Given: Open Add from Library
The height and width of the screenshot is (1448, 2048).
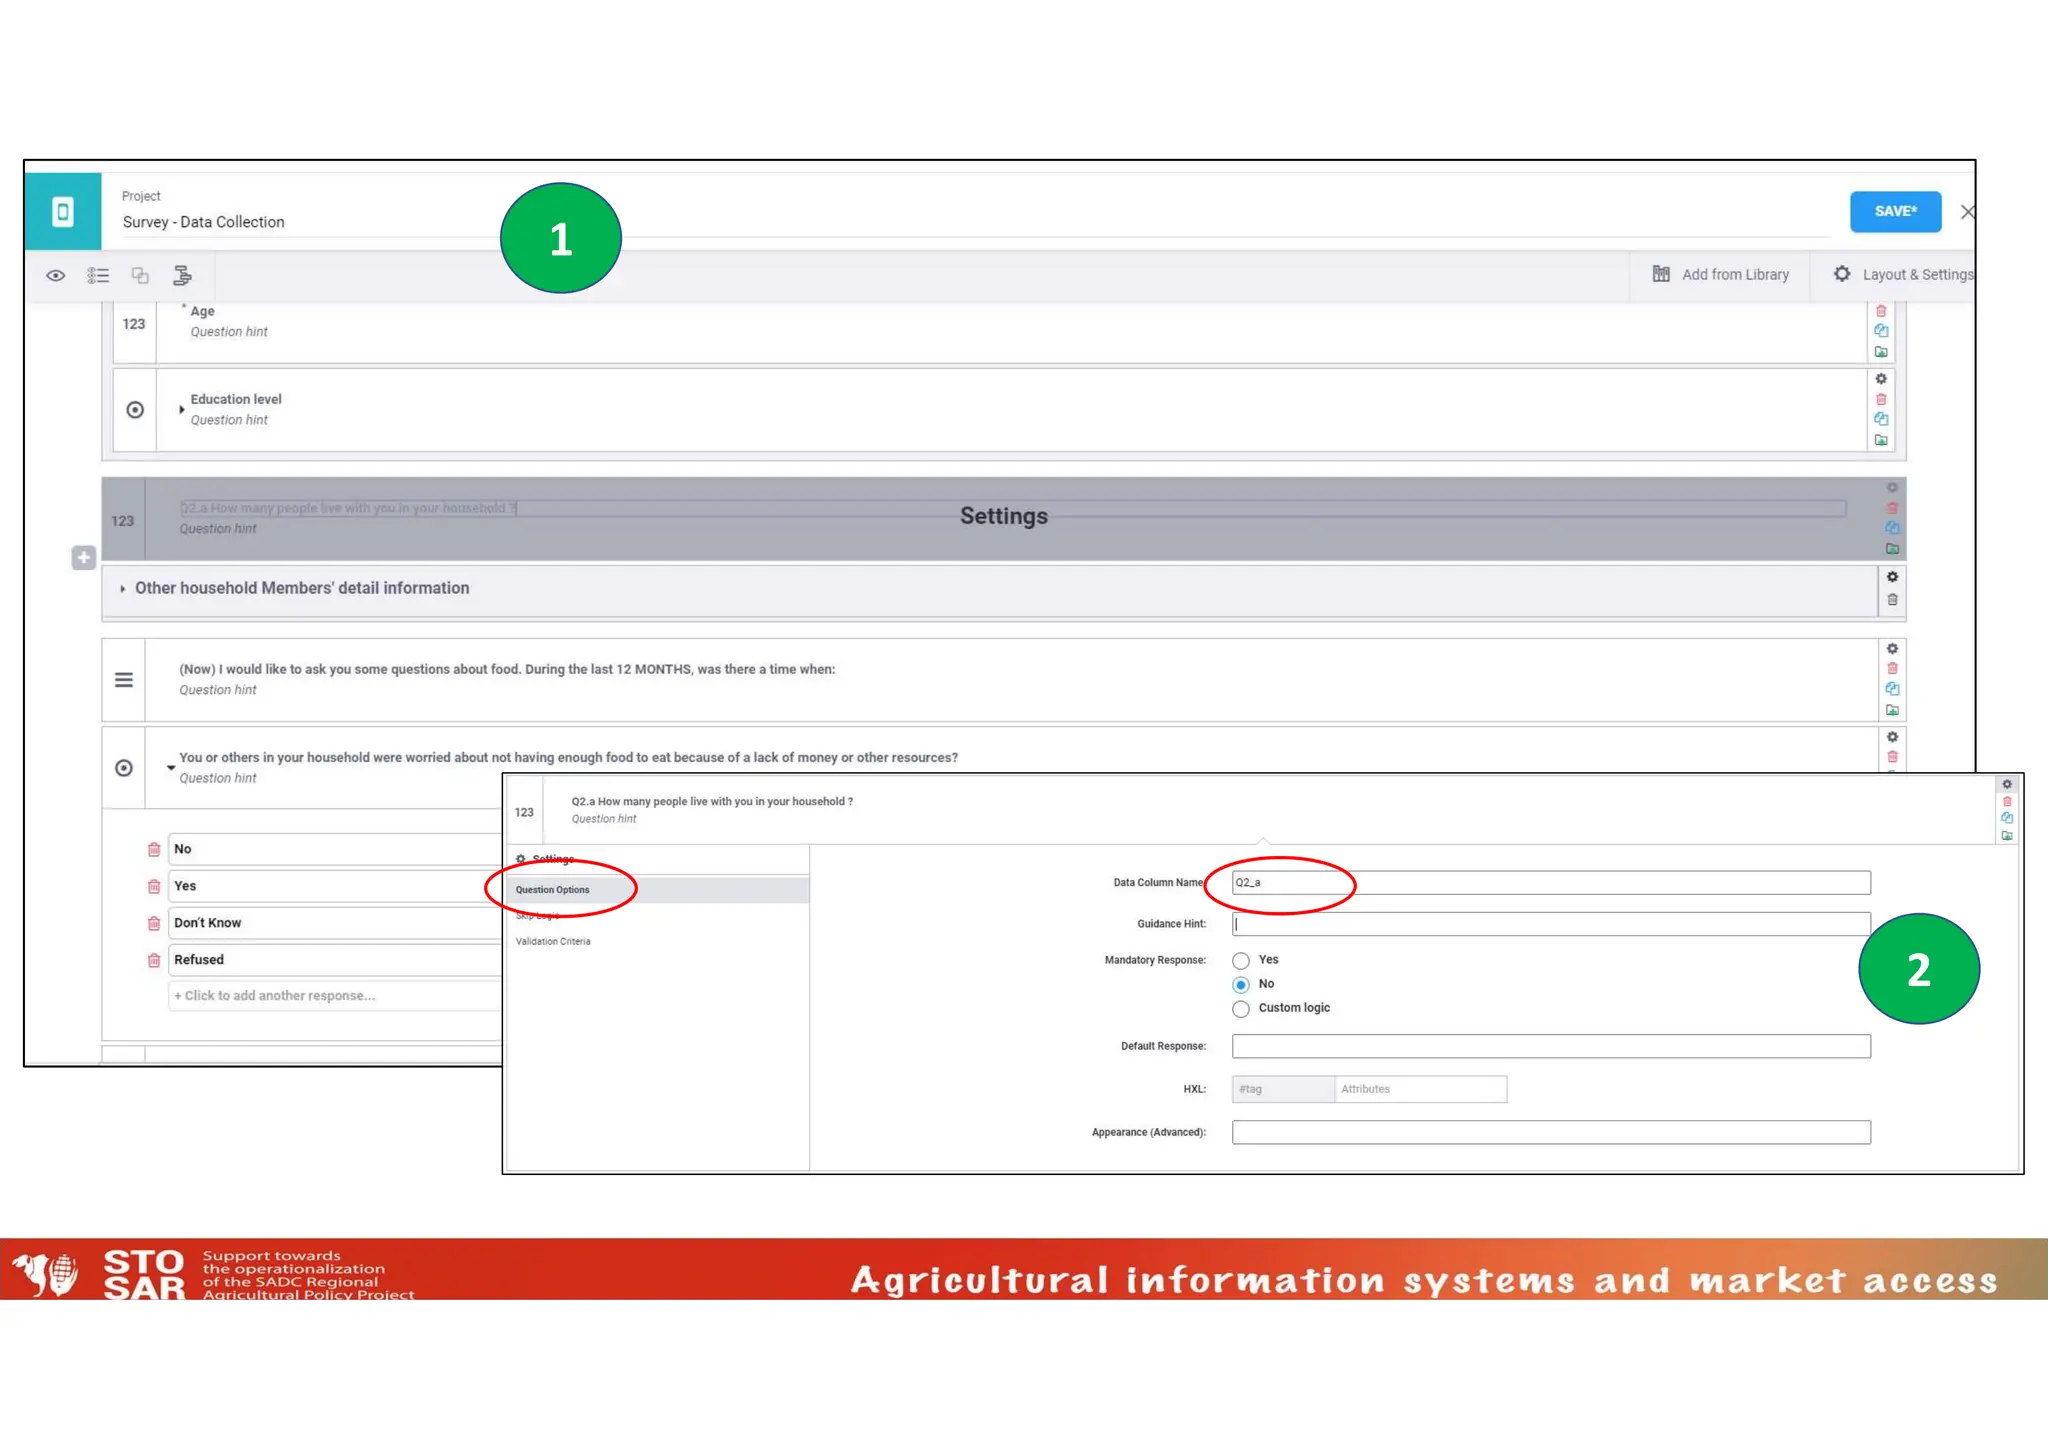Looking at the screenshot, I should point(1721,275).
